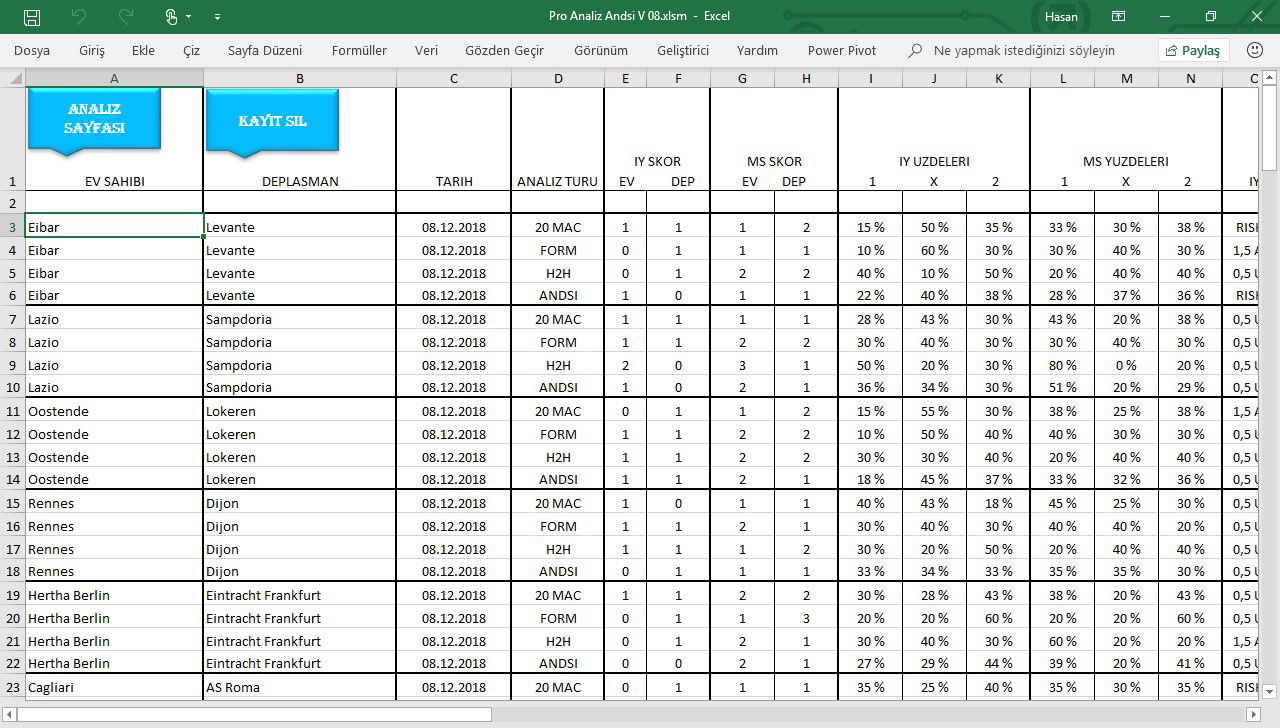The width and height of the screenshot is (1280, 728).
Task: Open the Veri tab
Action: [426, 50]
